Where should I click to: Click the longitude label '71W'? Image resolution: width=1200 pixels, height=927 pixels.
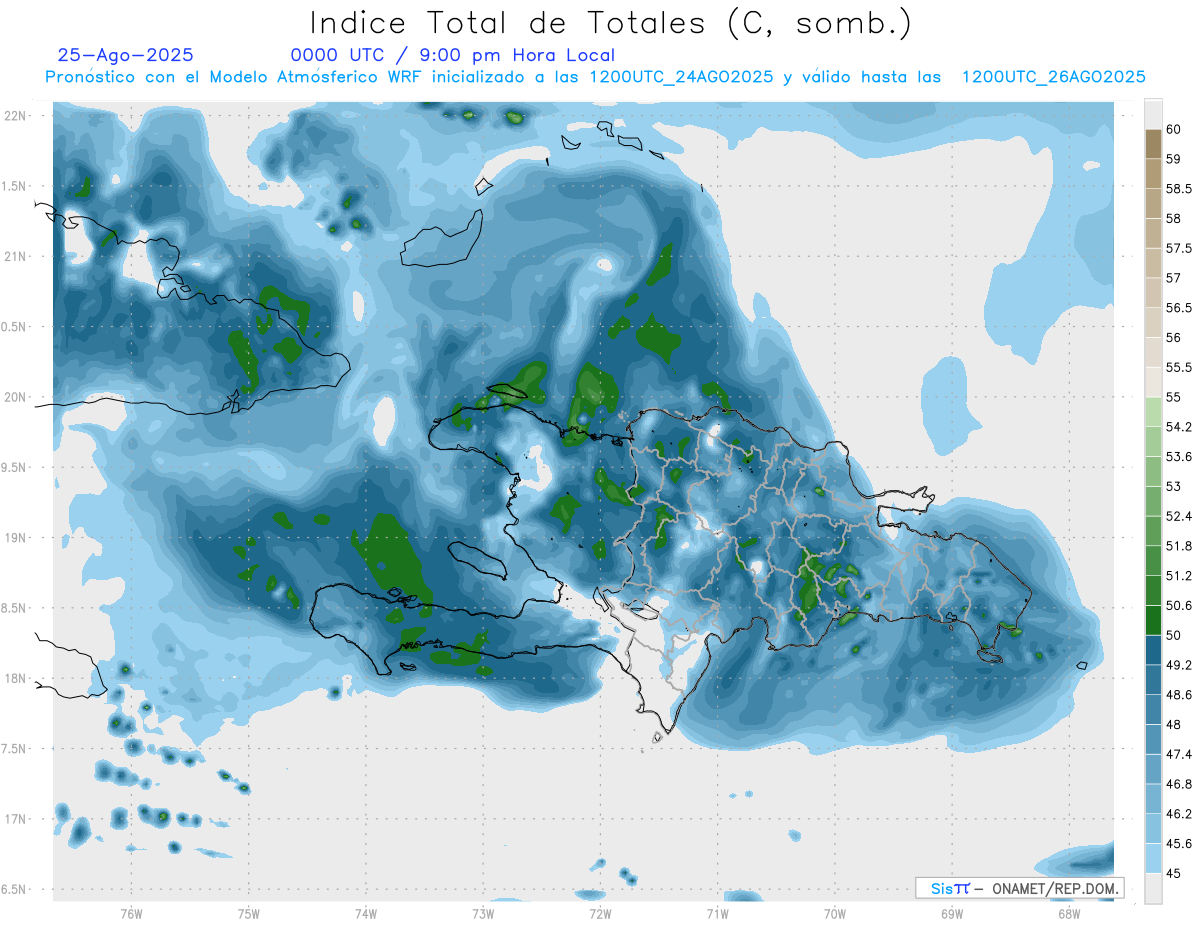[717, 914]
